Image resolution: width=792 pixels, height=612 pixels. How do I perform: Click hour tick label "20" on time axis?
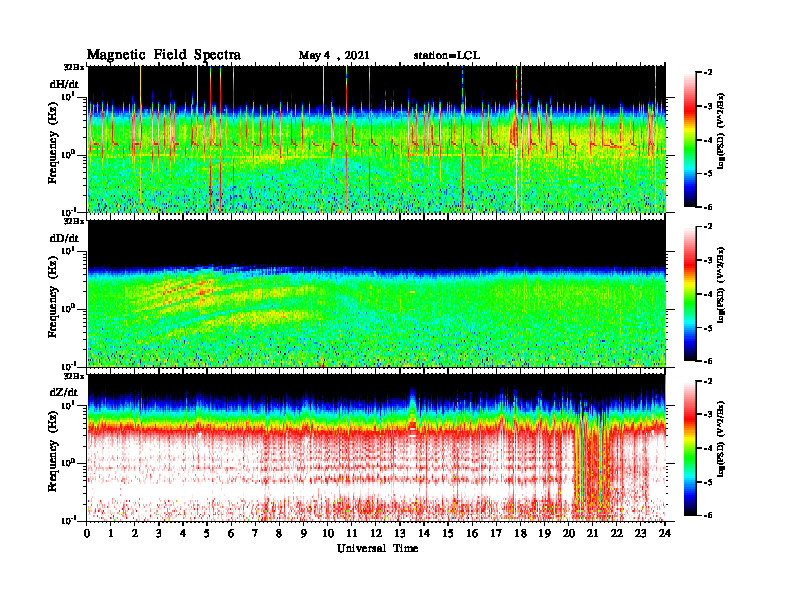(568, 534)
